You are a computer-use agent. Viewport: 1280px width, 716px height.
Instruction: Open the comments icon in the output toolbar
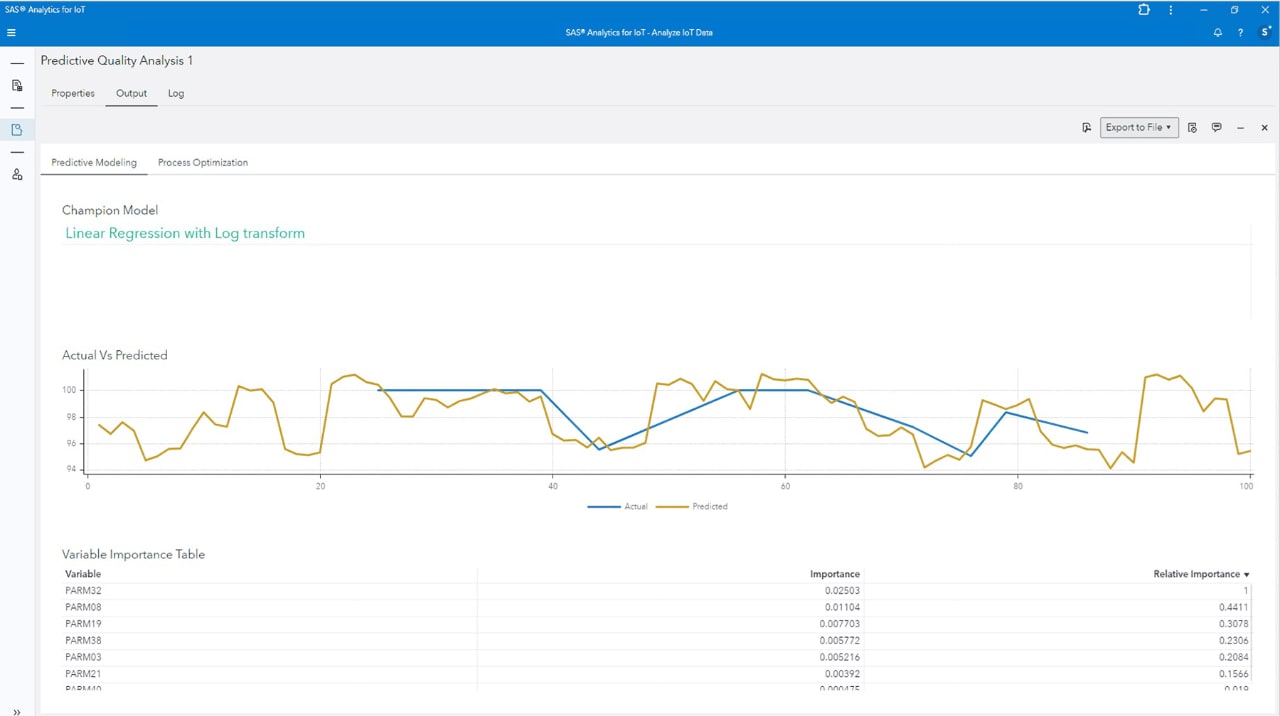click(1216, 127)
